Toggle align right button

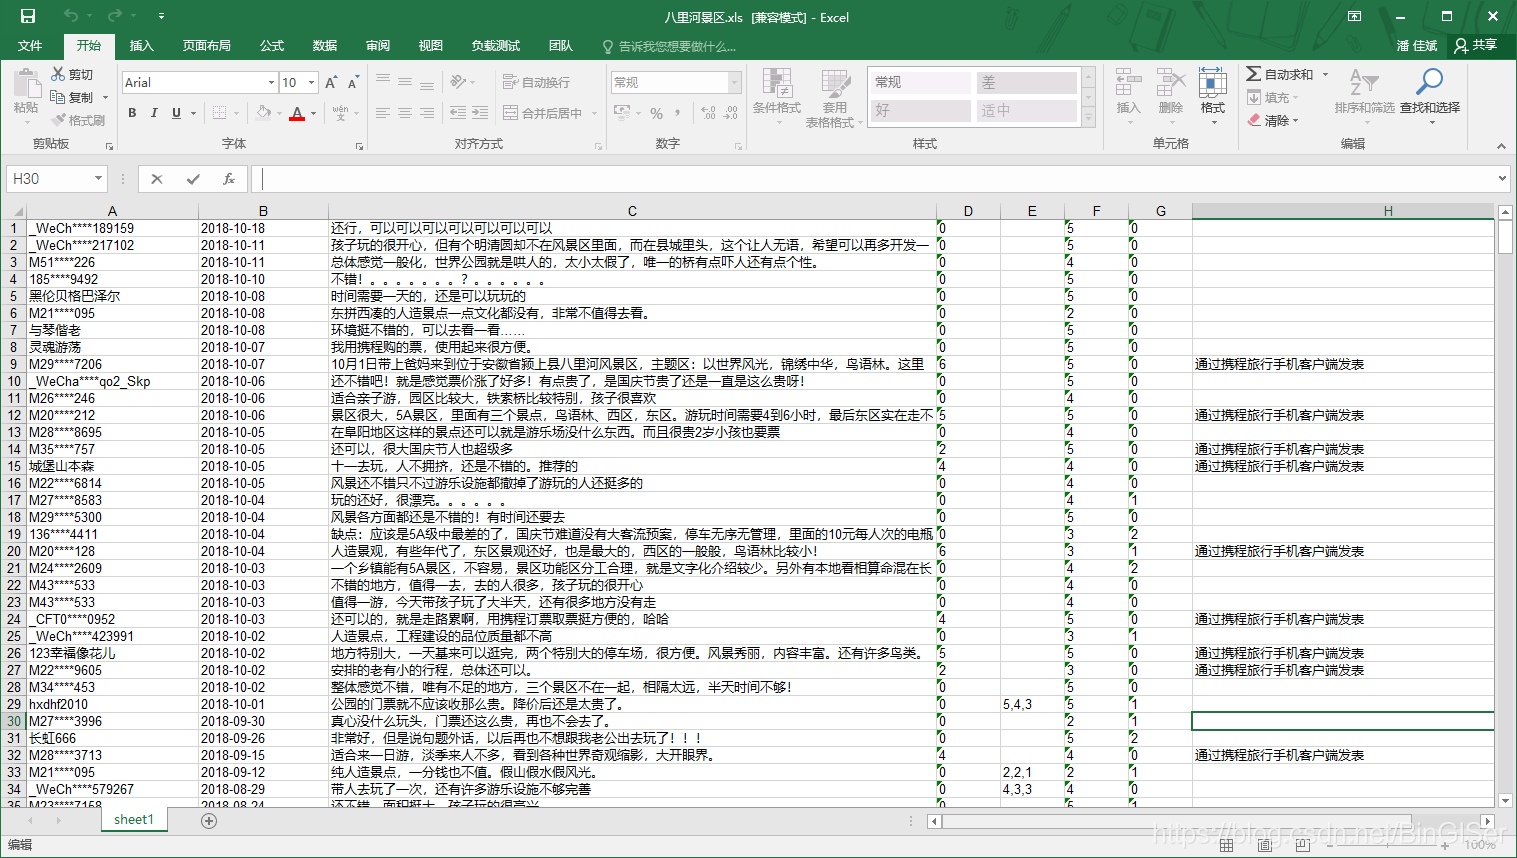pyautogui.click(x=427, y=113)
